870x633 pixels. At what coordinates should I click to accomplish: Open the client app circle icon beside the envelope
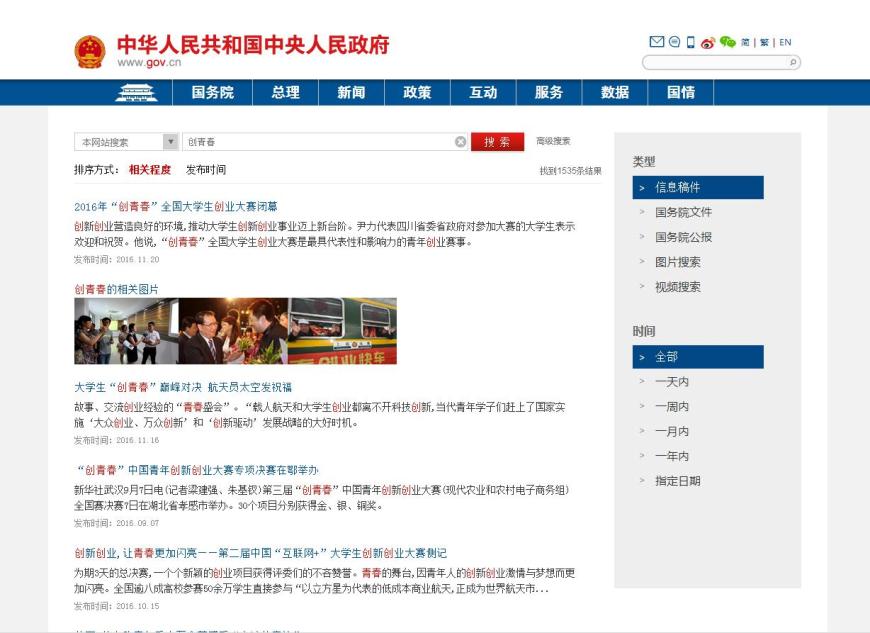coord(674,42)
